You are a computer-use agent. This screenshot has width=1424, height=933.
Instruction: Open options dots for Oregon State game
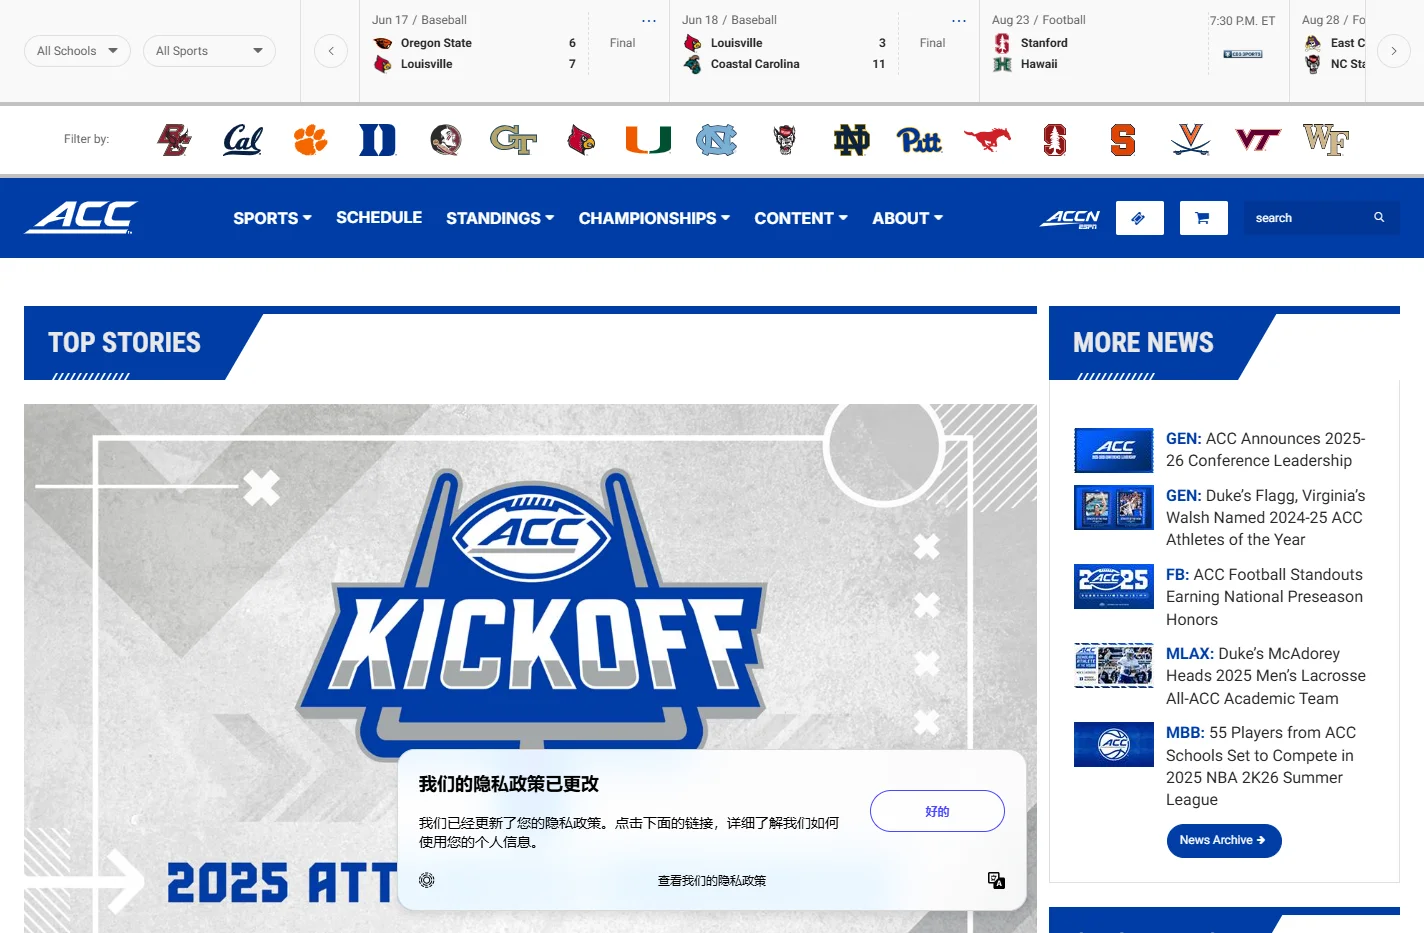pos(649,21)
